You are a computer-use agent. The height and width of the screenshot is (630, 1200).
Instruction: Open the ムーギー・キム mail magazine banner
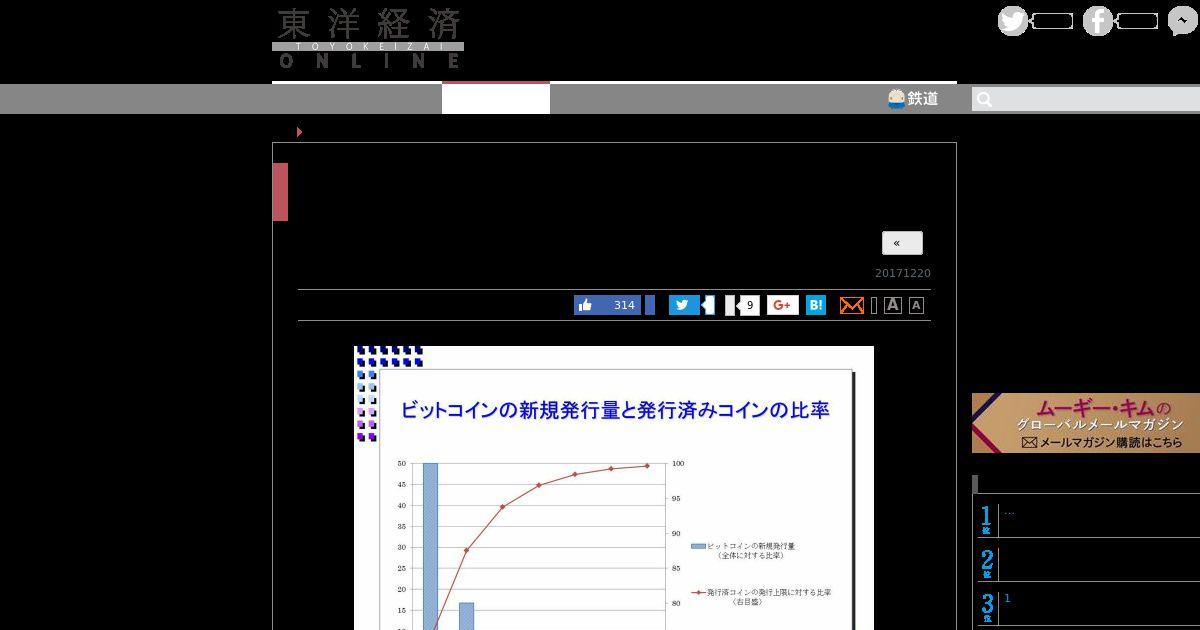[1086, 423]
